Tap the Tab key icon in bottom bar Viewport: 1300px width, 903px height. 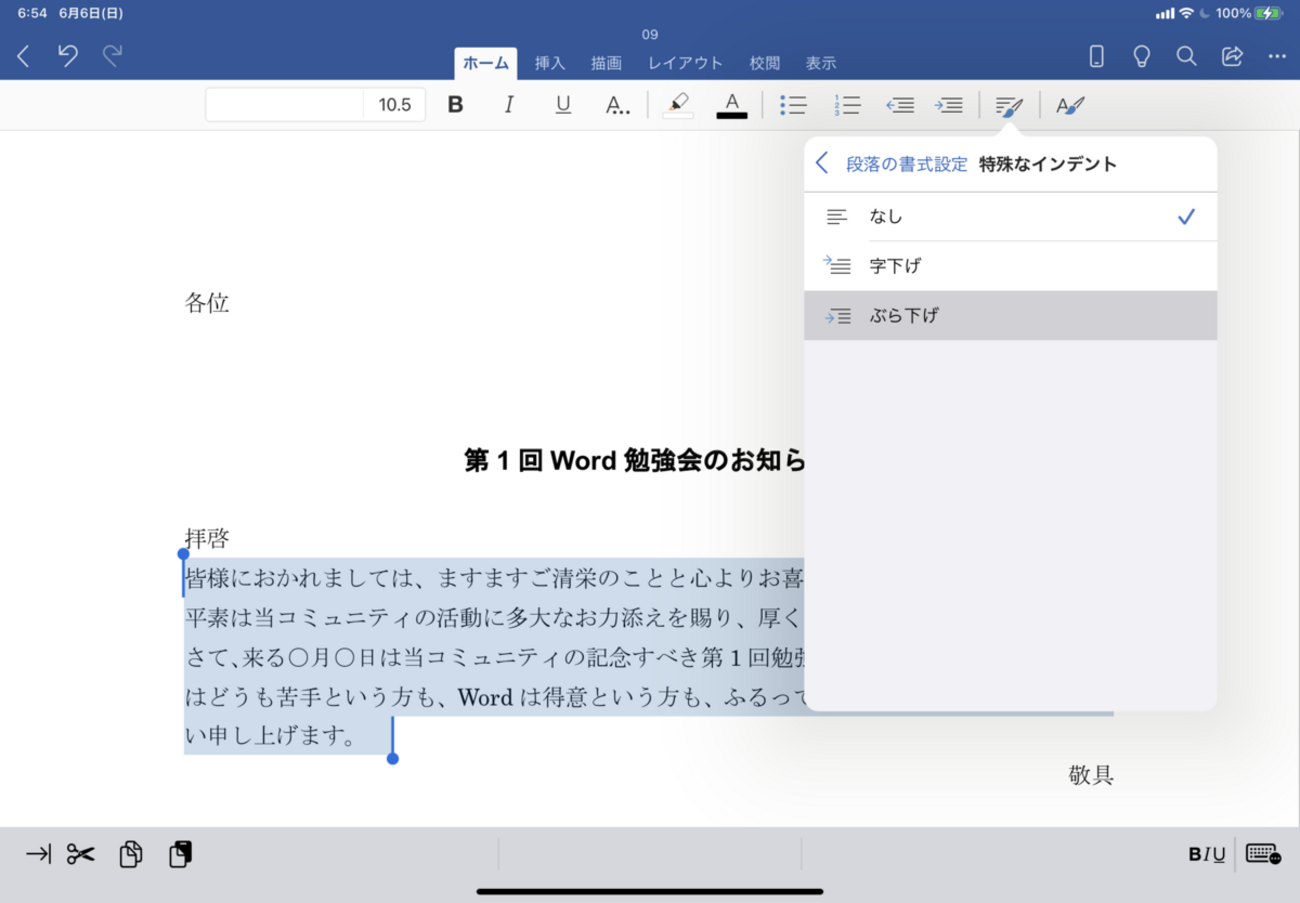[x=38, y=854]
